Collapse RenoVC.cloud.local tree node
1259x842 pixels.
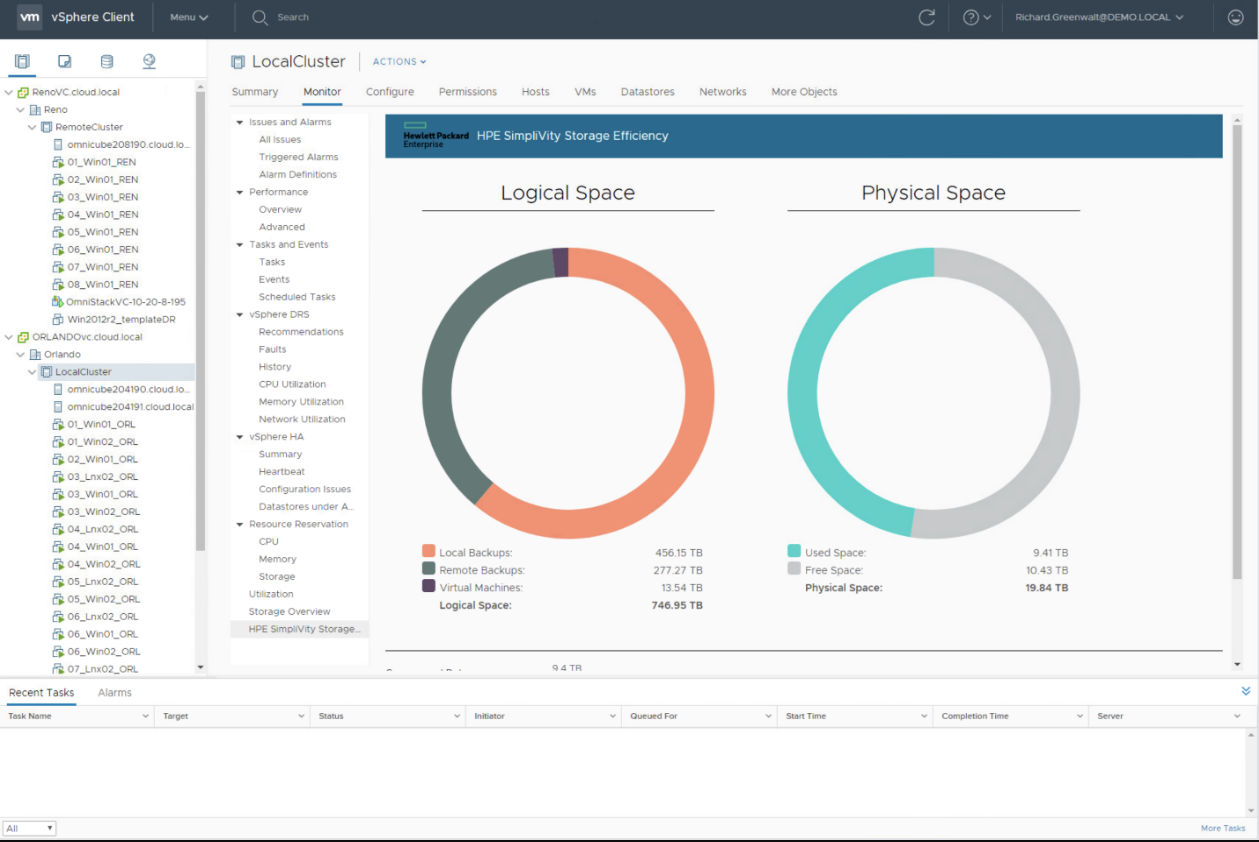click(x=9, y=92)
